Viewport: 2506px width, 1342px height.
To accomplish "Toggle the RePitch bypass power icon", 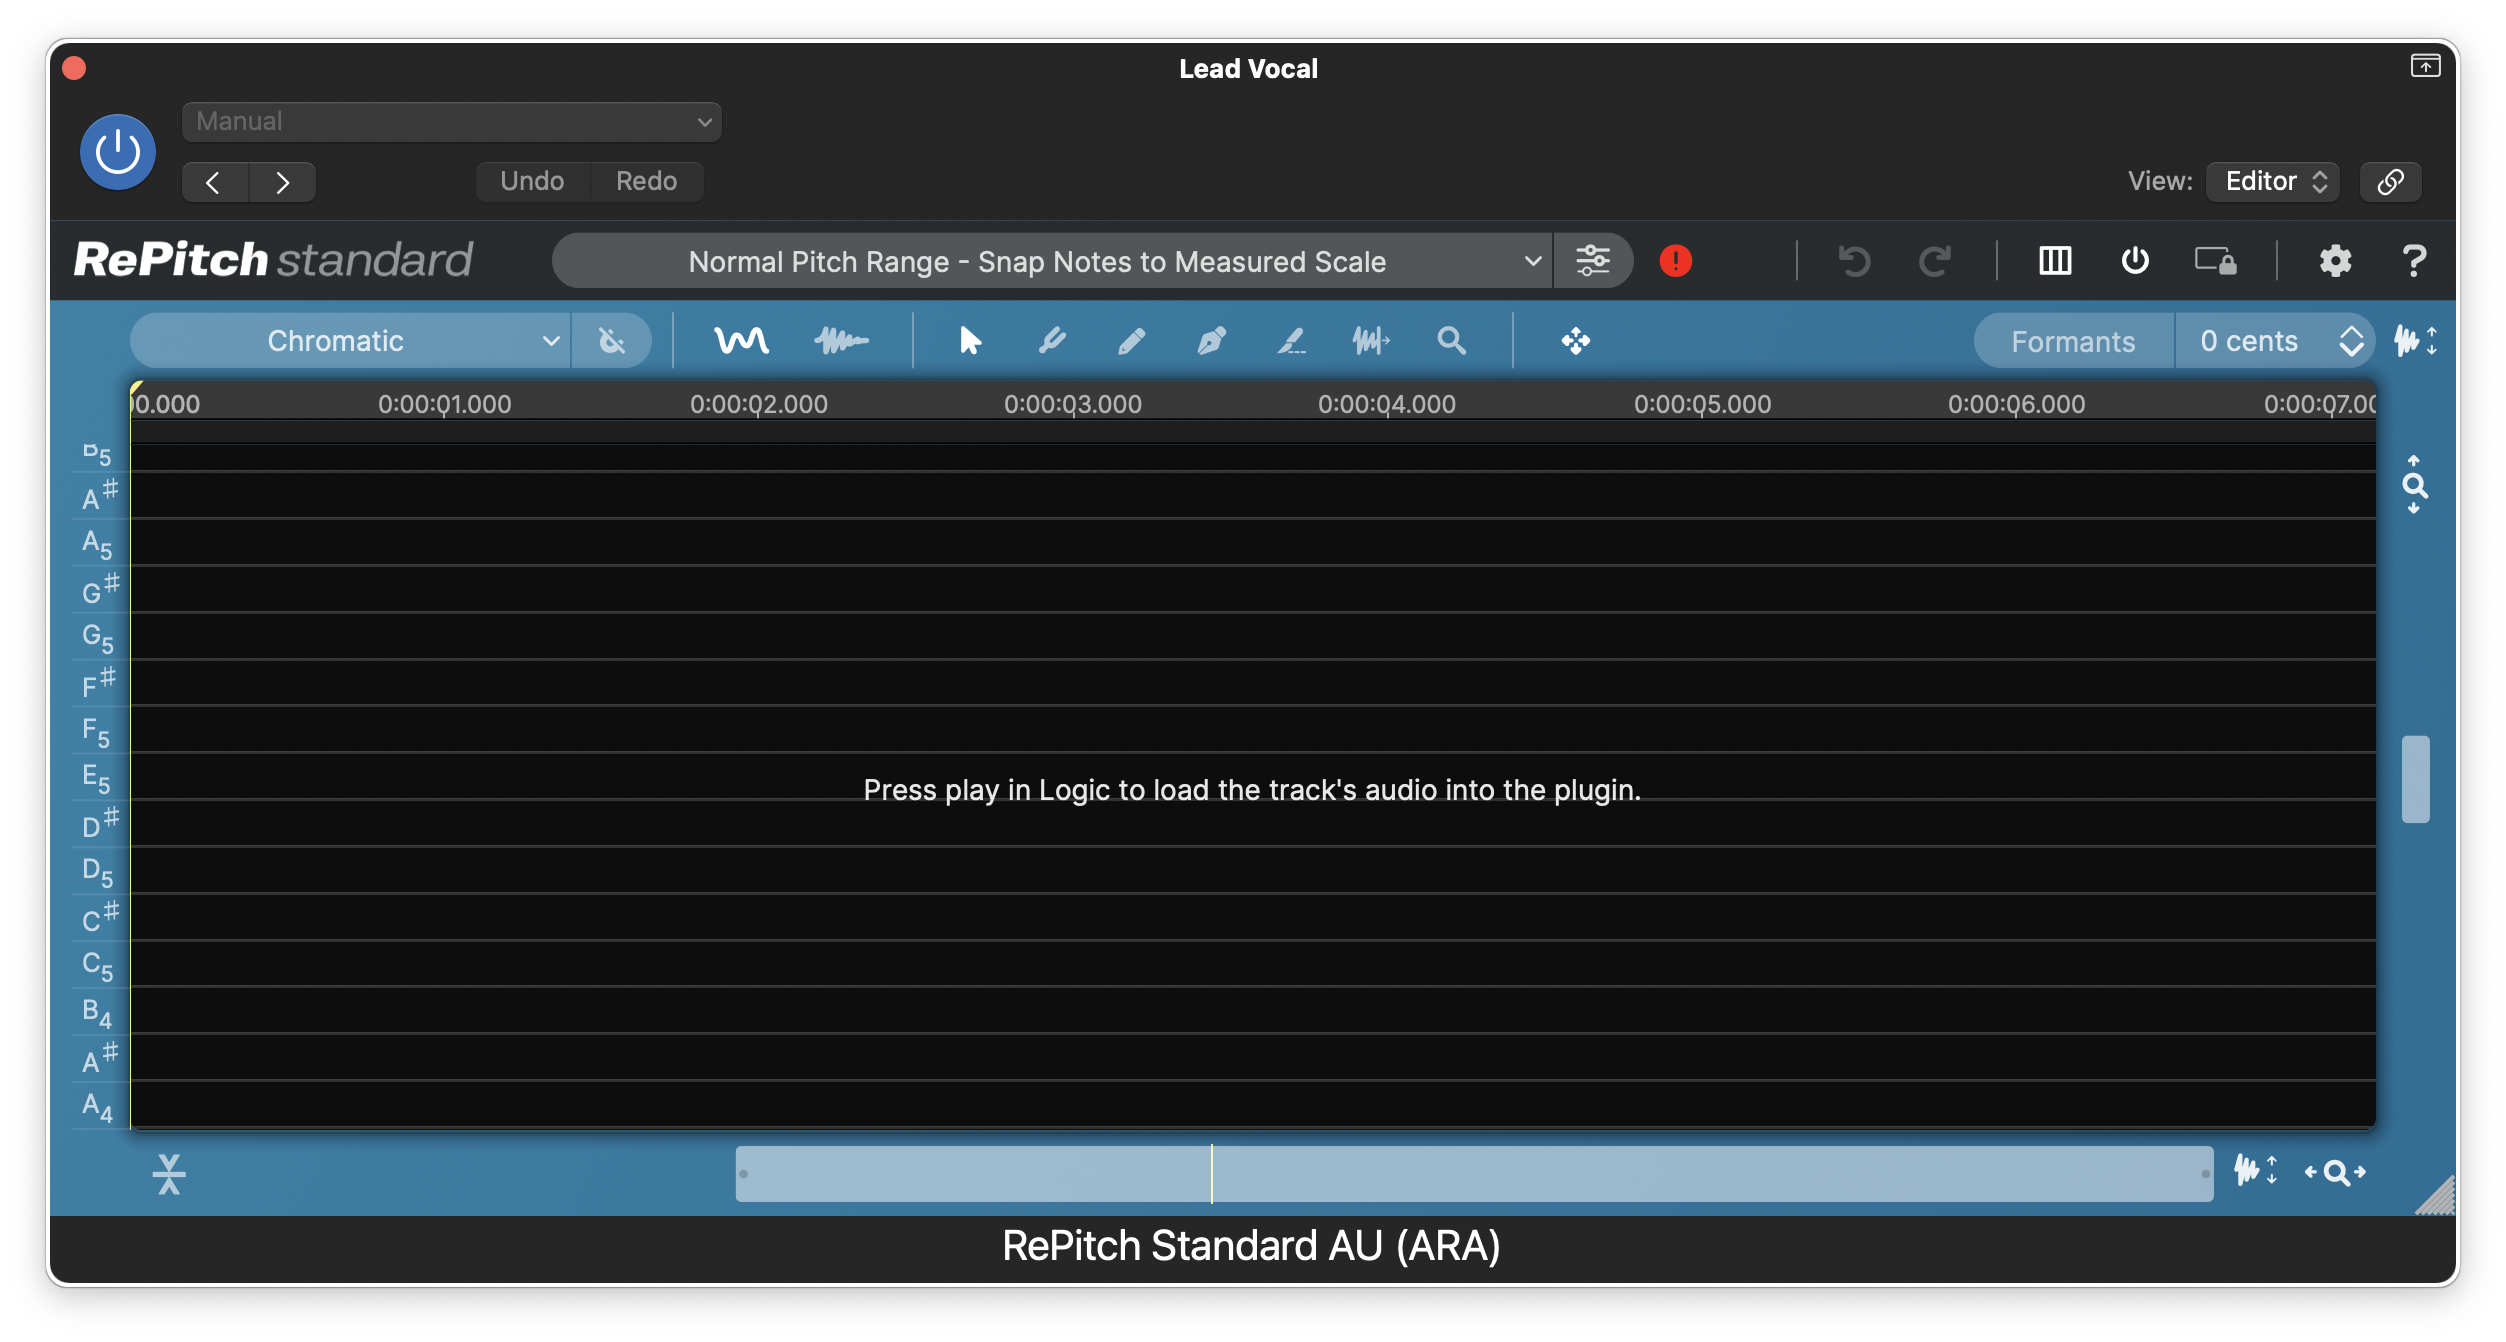I will 2135,261.
